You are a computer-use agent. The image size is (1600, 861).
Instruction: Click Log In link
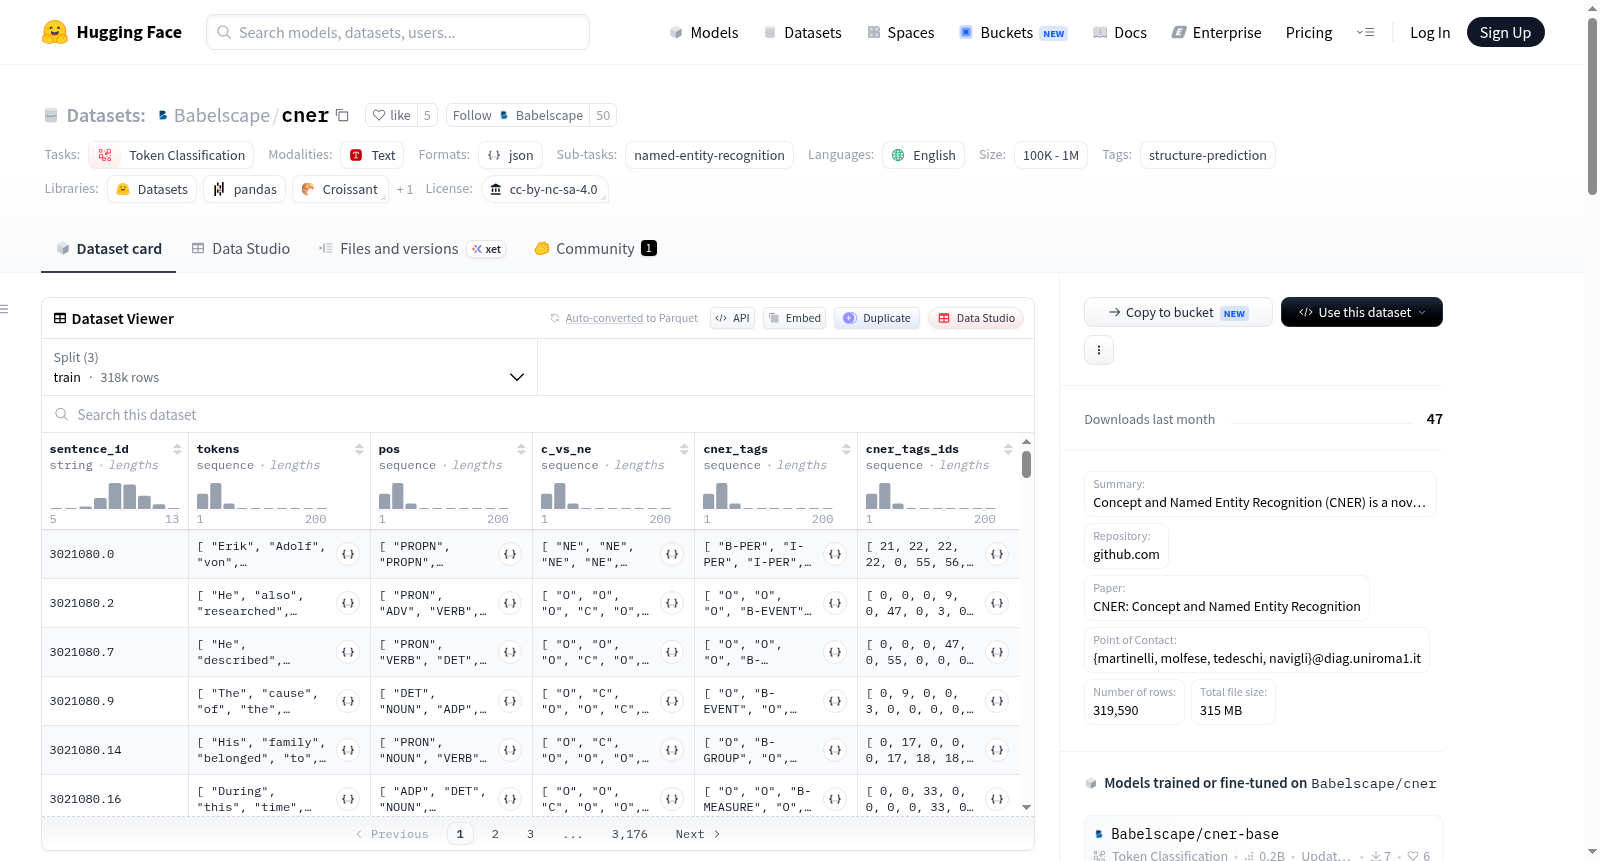[1430, 32]
